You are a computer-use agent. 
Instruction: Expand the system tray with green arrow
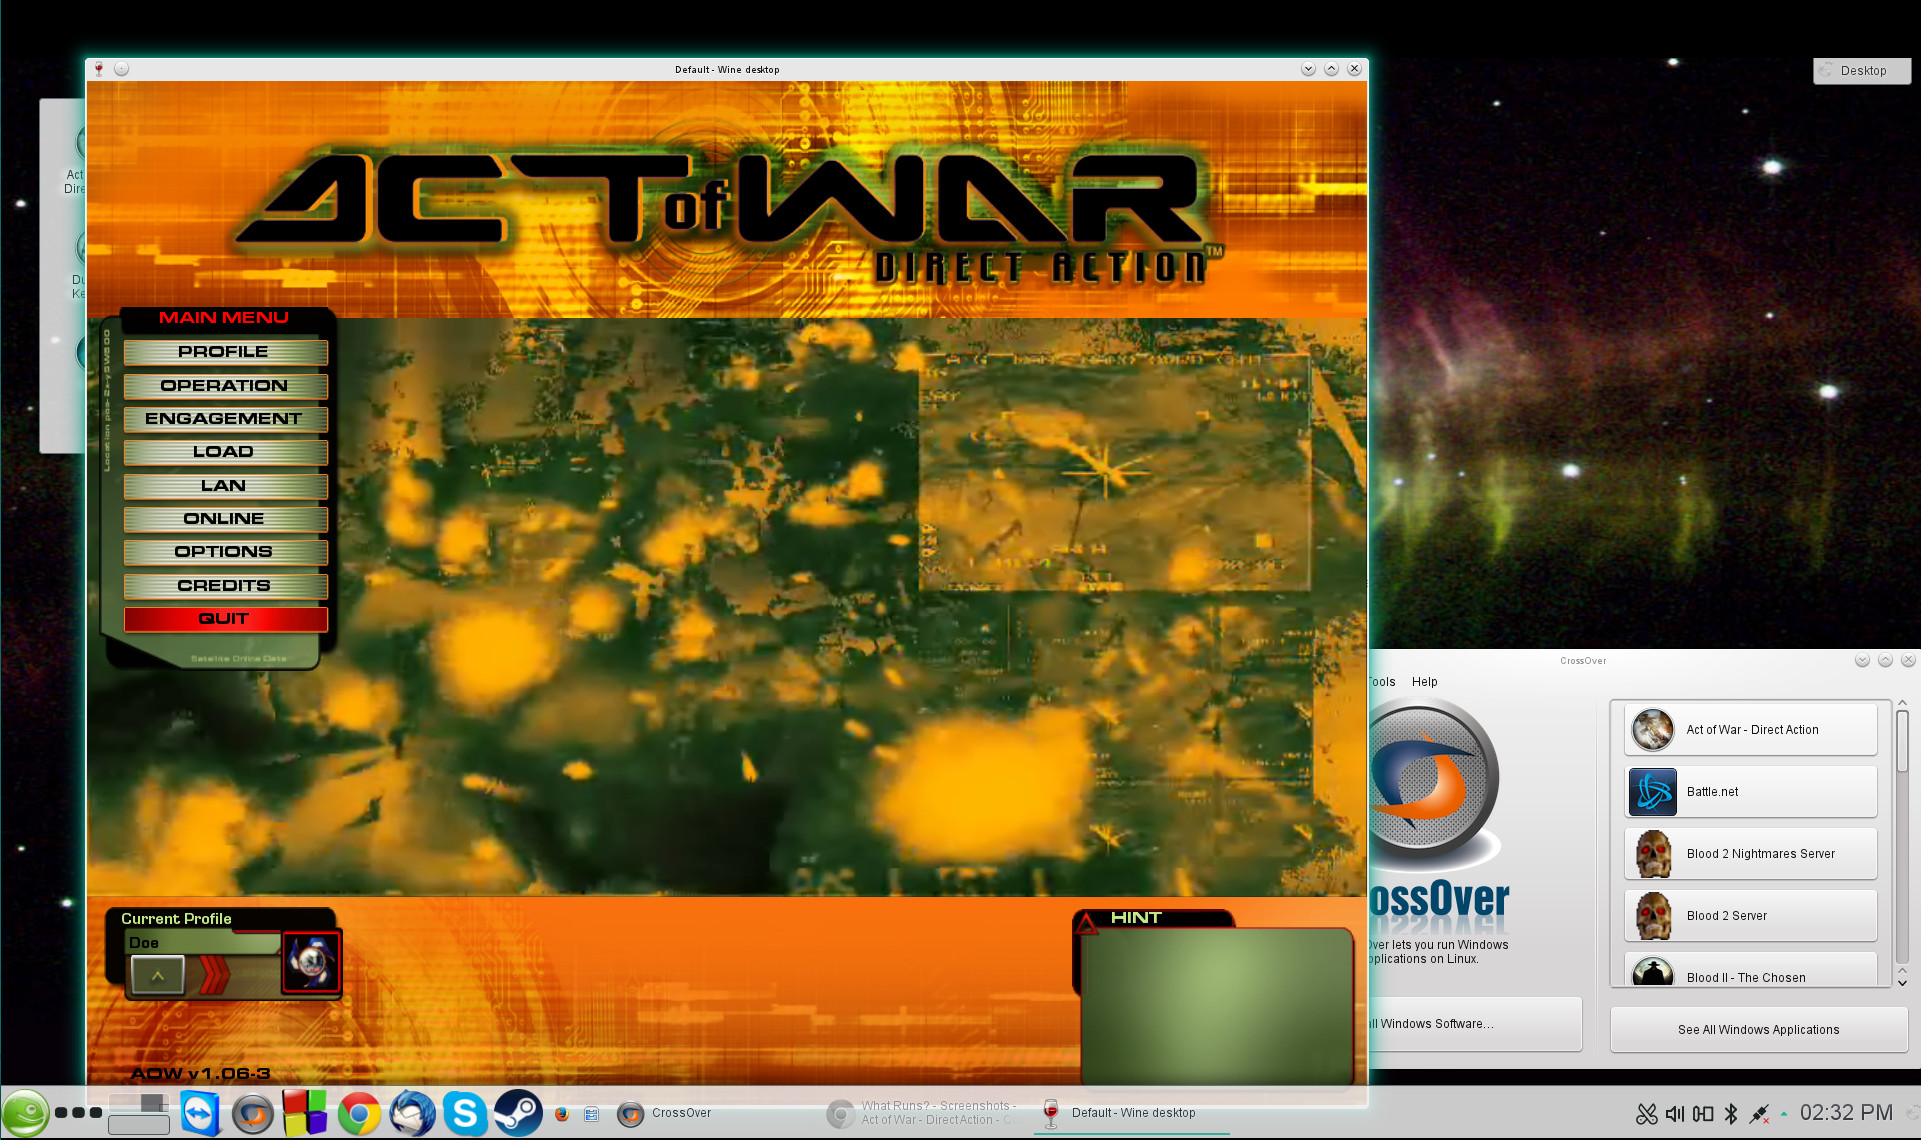1783,1112
